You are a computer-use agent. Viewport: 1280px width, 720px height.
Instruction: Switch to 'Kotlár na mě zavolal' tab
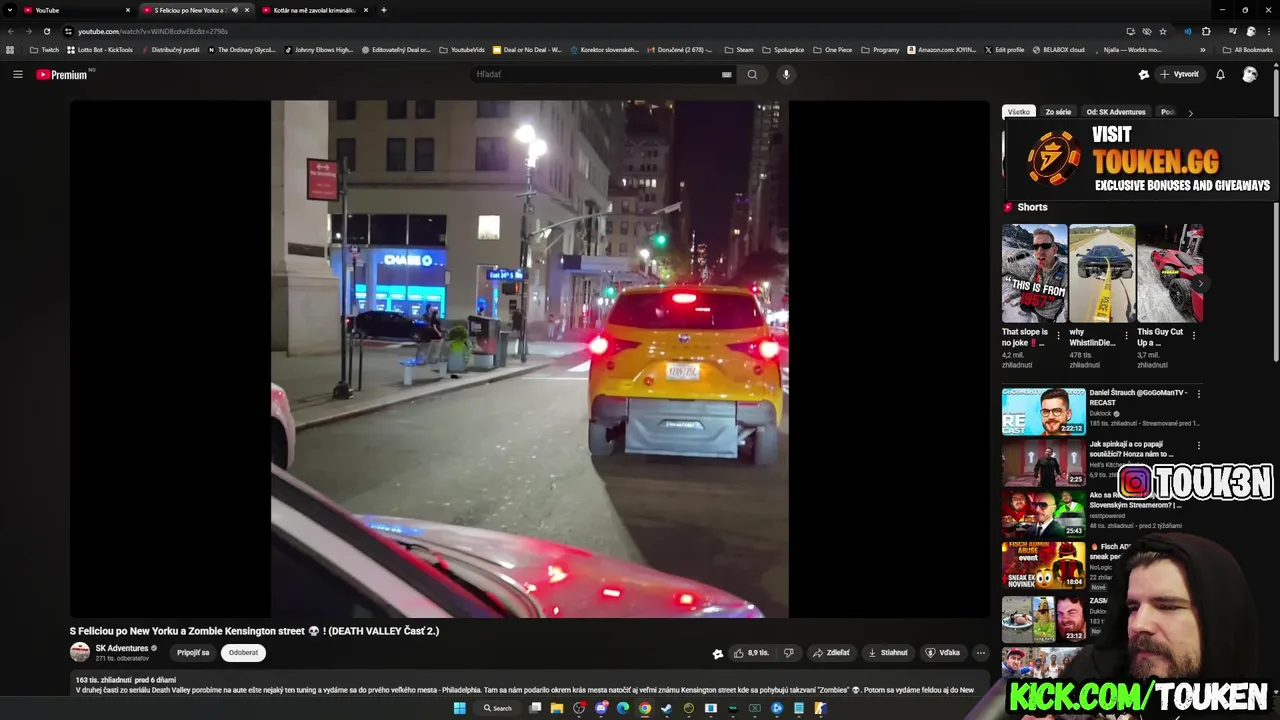313,10
